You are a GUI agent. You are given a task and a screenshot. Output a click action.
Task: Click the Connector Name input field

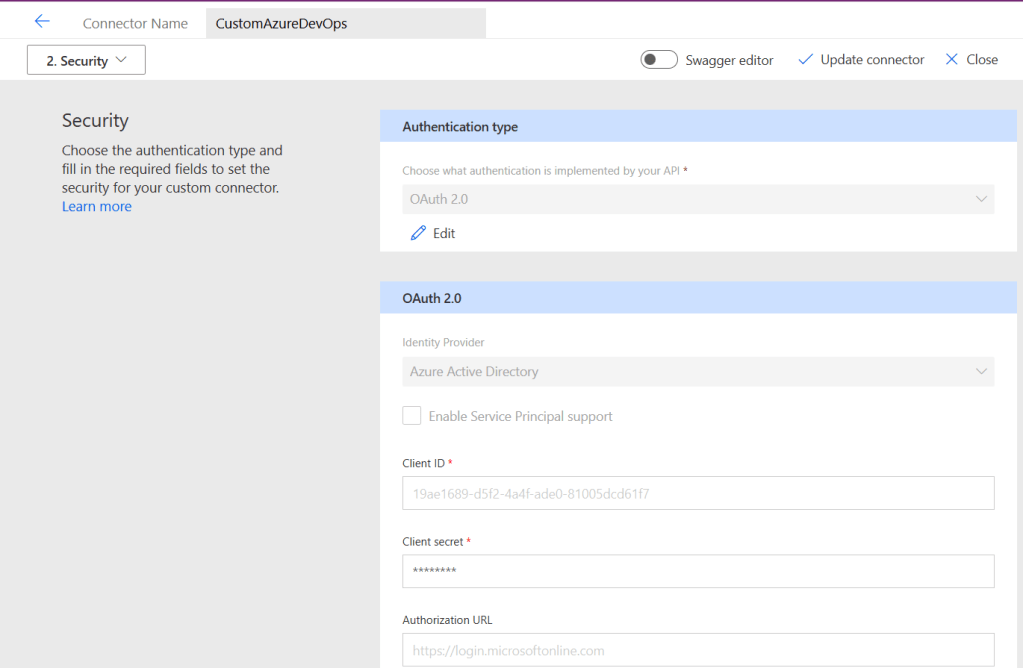(345, 23)
